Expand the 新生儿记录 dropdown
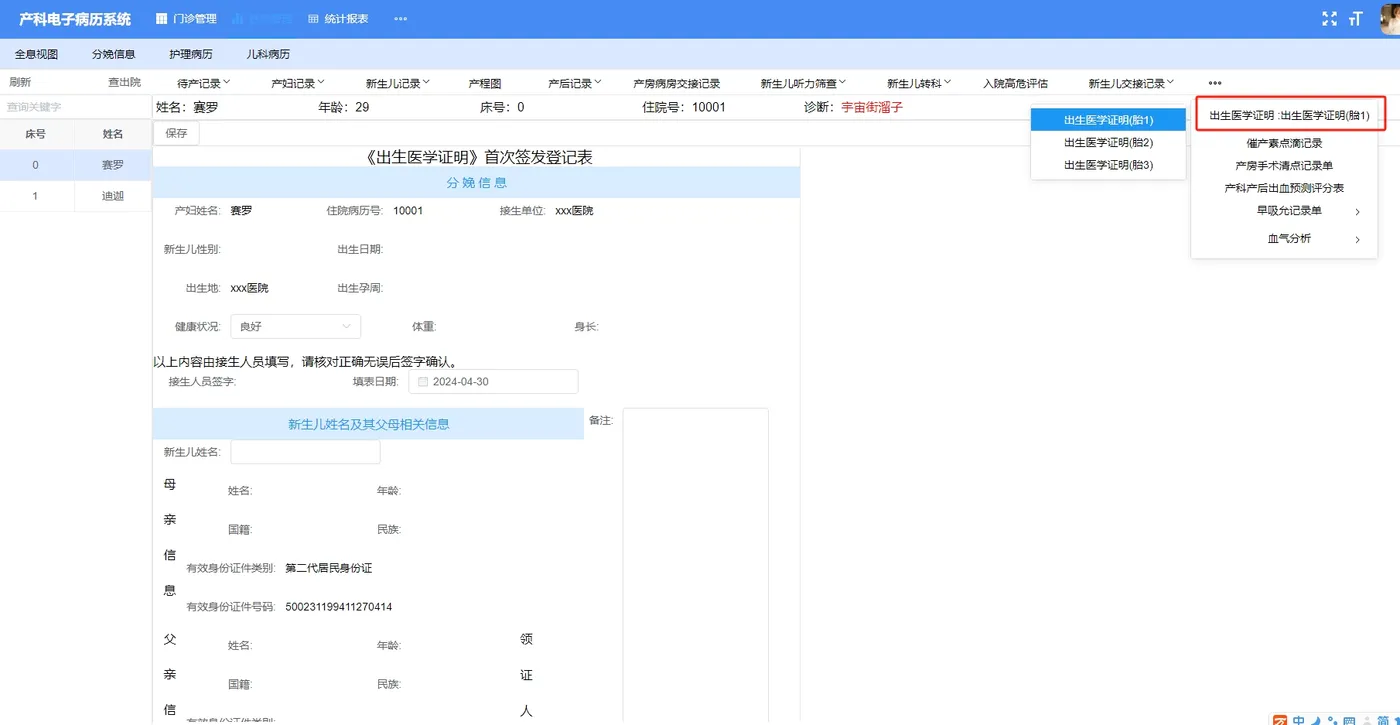The height and width of the screenshot is (725, 1400). click(397, 83)
